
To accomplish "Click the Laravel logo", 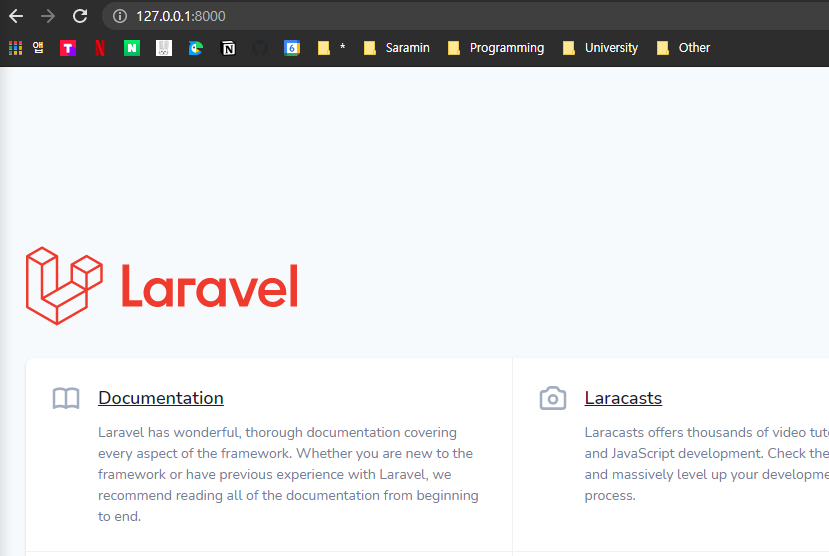I will [x=162, y=286].
